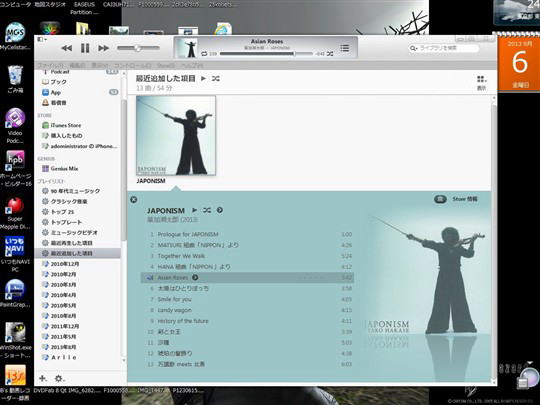Select track Smile for you
Viewport: 540px width, 405px height.
pyautogui.click(x=175, y=299)
